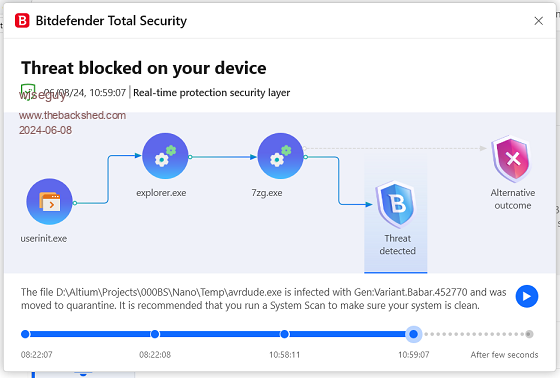Select the 7zg.exe process node
This screenshot has width=560, height=378.
[x=280, y=156]
